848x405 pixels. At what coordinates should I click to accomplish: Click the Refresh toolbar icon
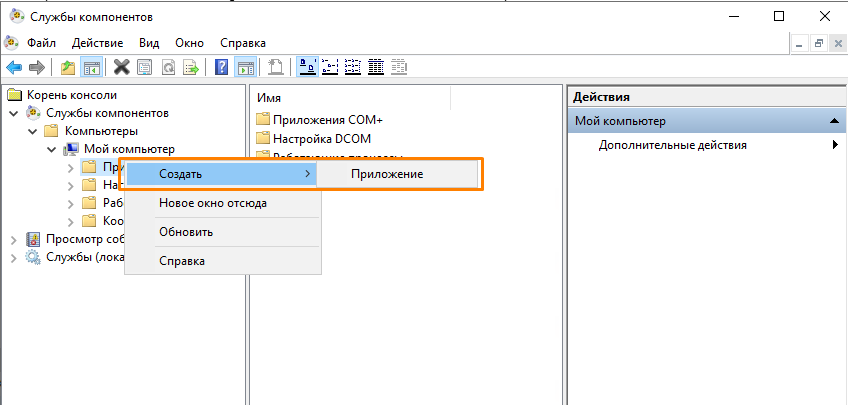point(167,67)
